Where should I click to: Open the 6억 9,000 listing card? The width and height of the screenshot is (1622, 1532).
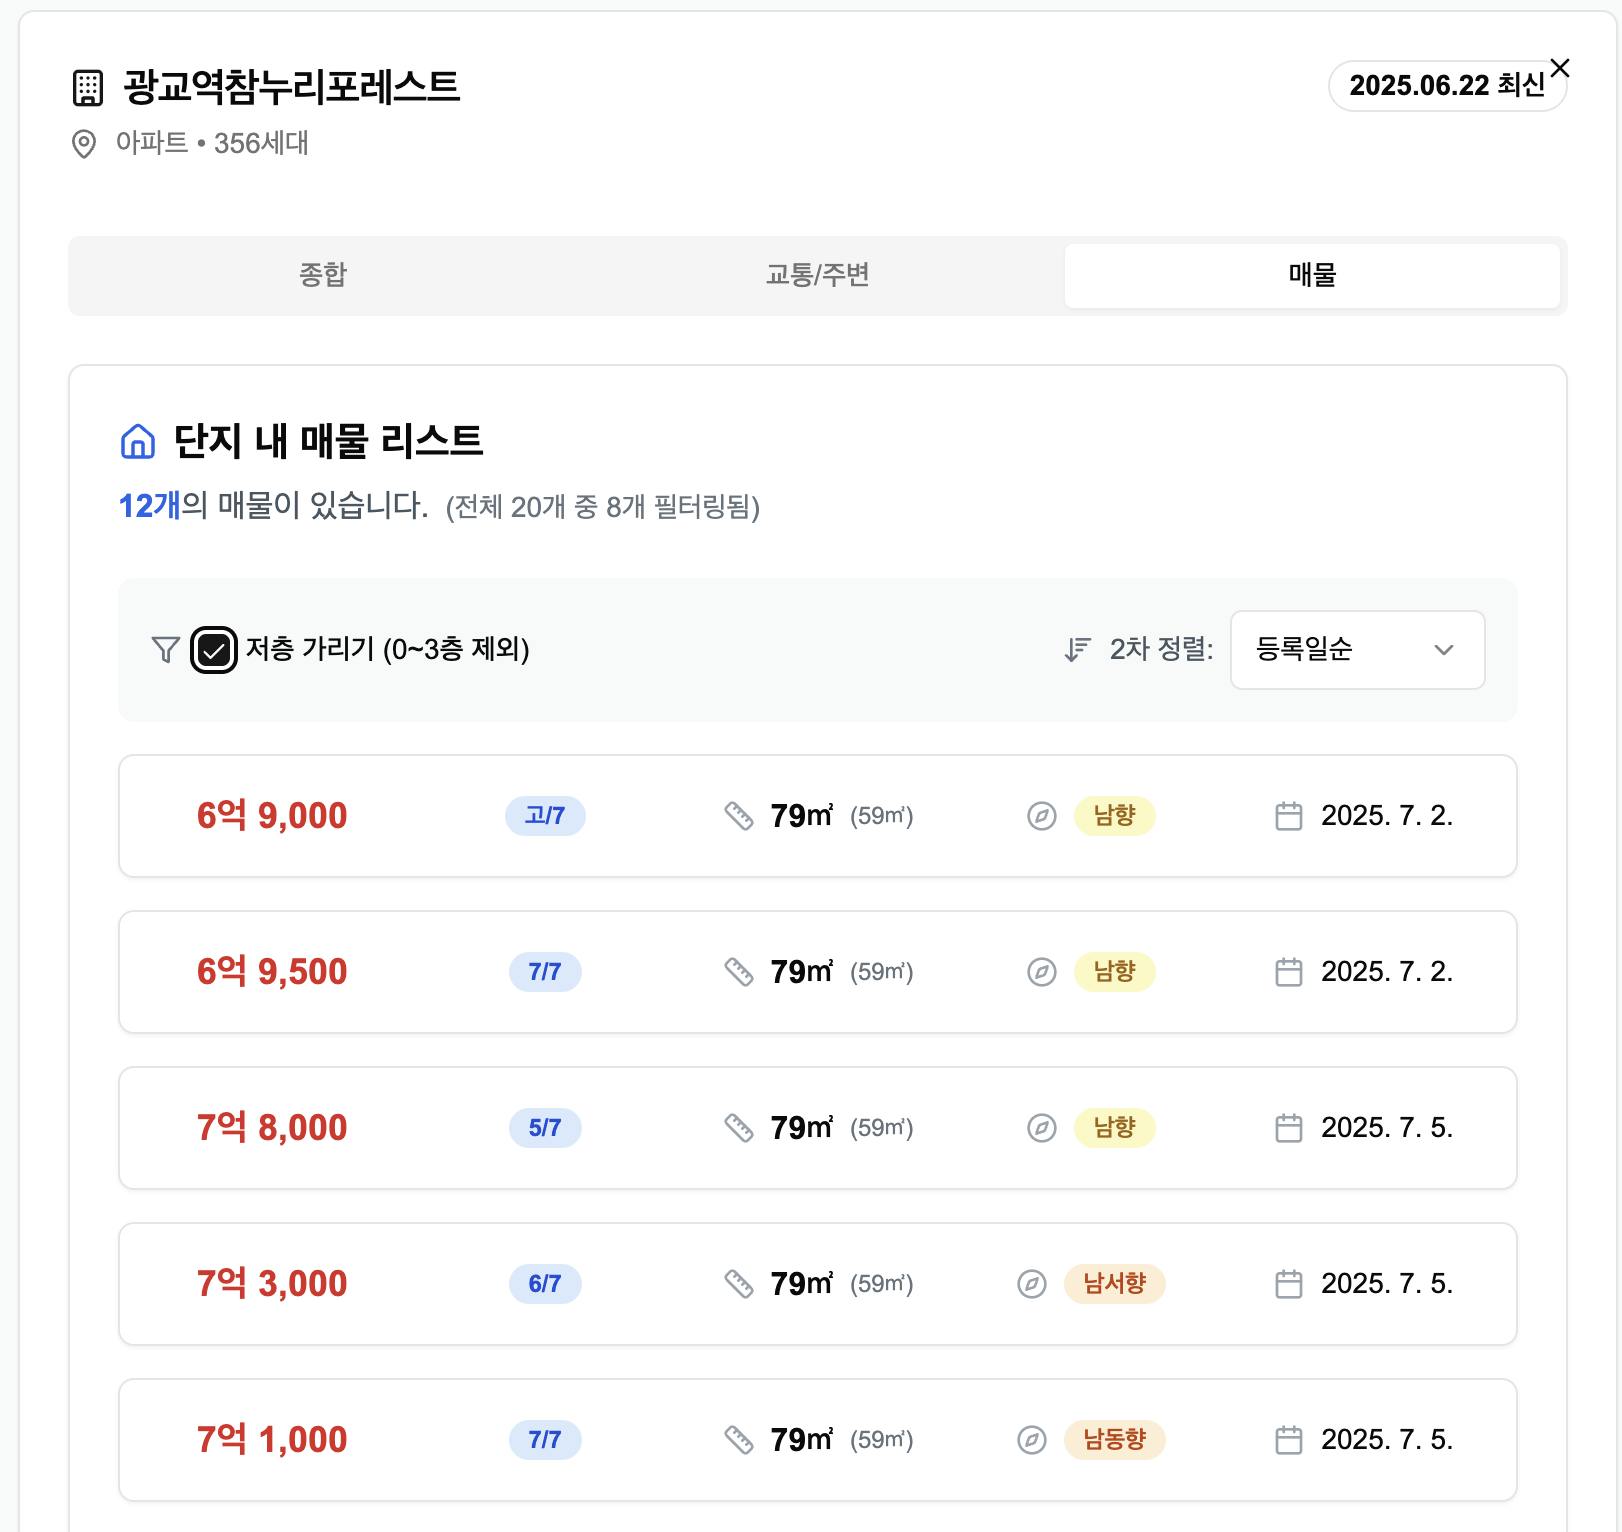(817, 816)
